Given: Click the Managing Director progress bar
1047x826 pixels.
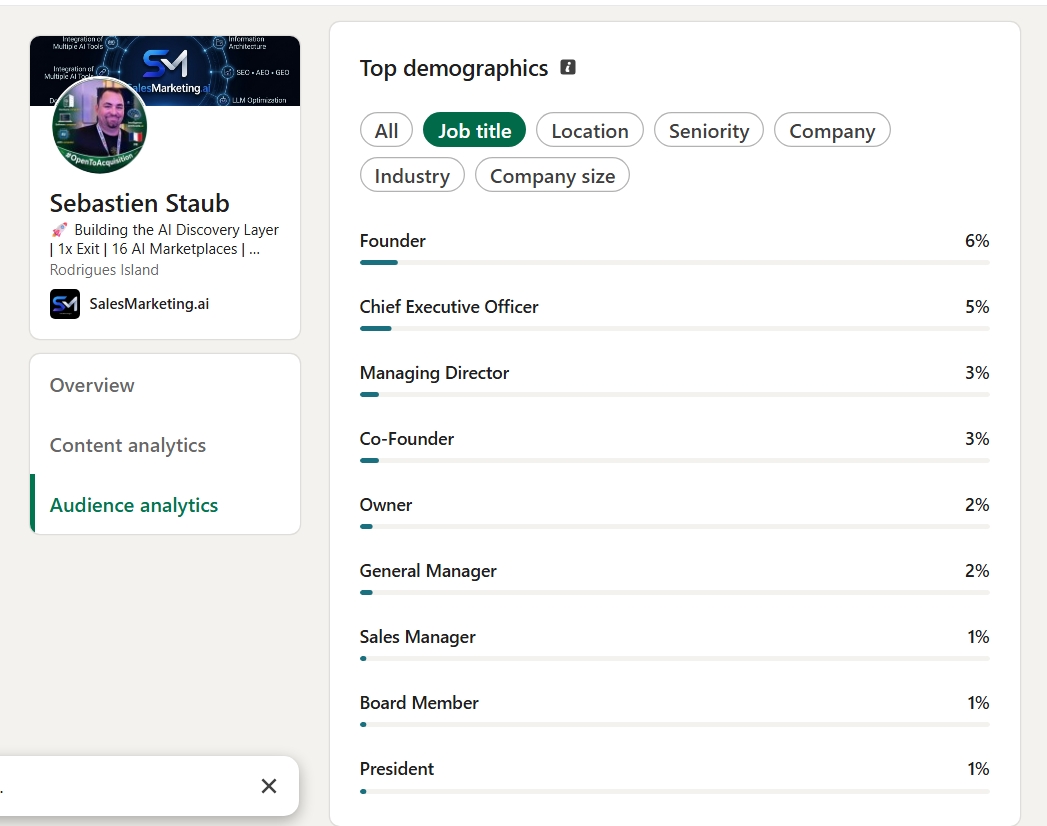Looking at the screenshot, I should 674,395.
